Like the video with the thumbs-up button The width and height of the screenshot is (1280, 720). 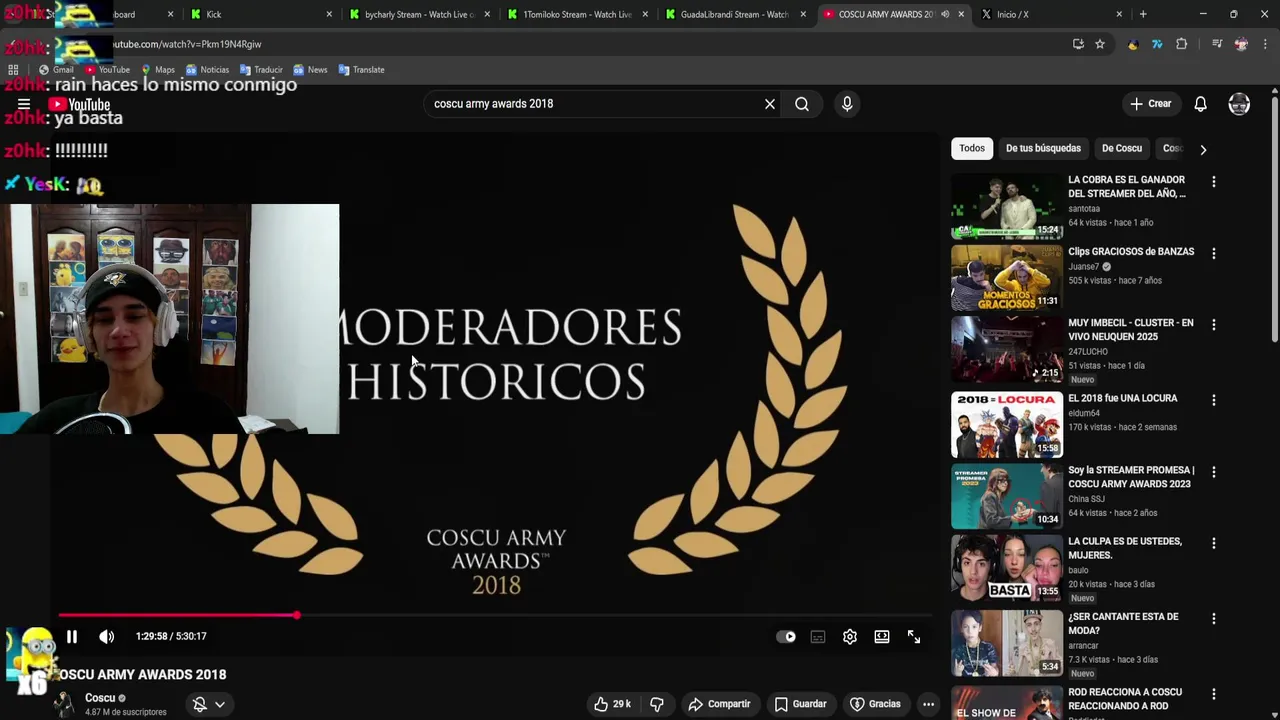[x=612, y=704]
